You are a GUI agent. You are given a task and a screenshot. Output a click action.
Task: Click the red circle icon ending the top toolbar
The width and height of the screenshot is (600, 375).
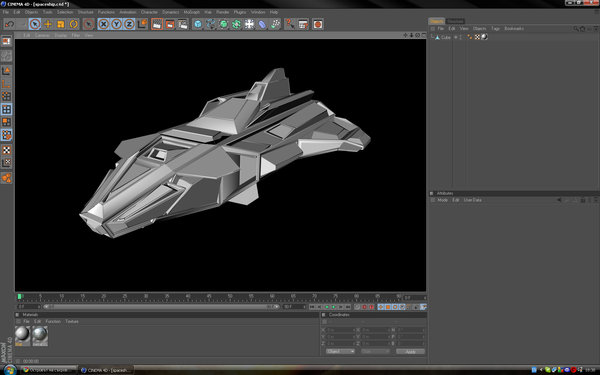tap(318, 24)
